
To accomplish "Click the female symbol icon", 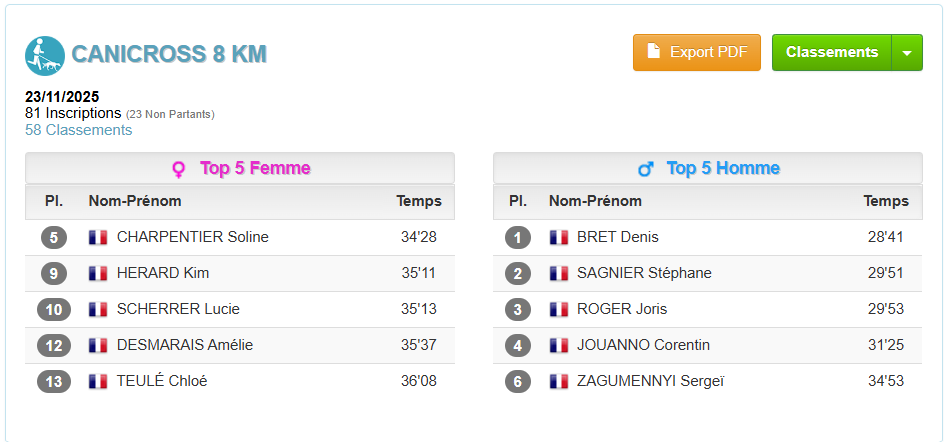I will click(x=179, y=169).
